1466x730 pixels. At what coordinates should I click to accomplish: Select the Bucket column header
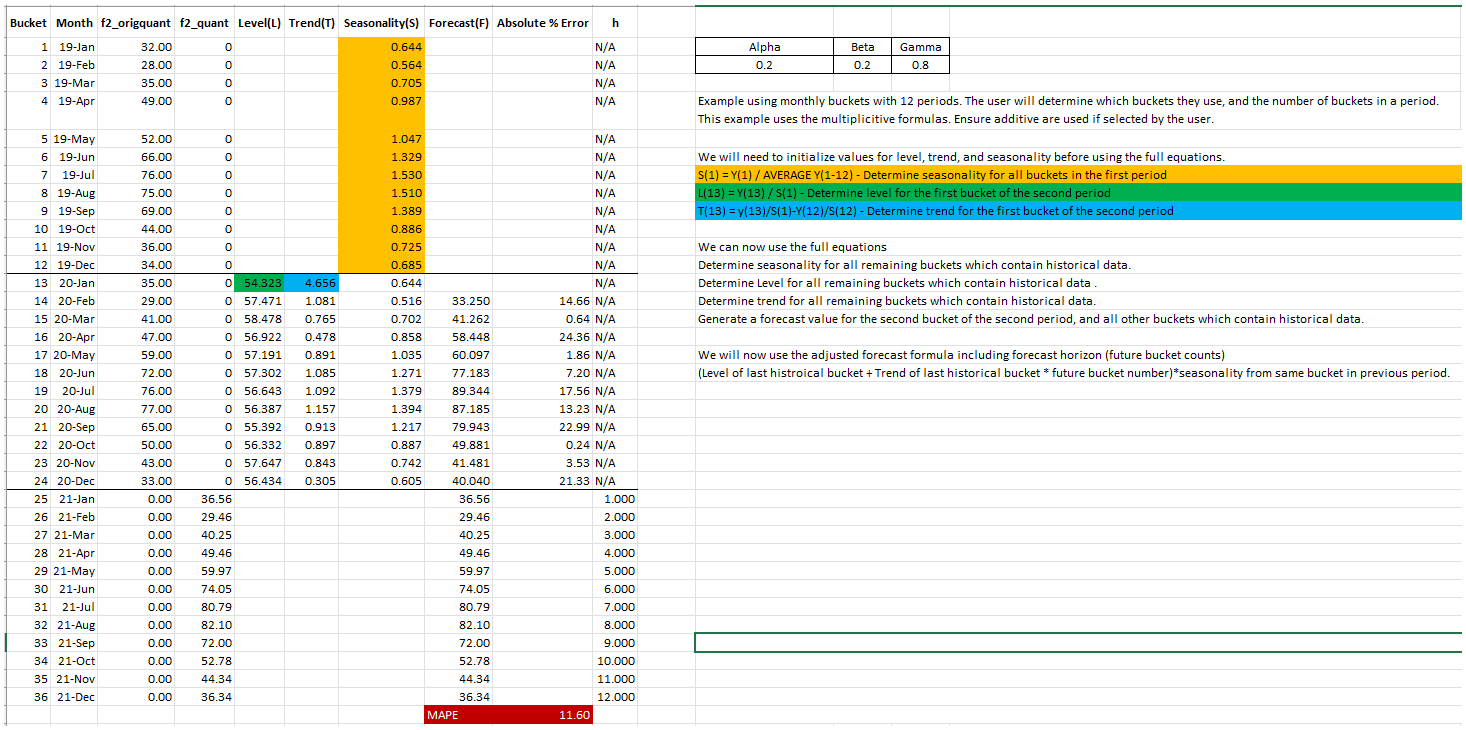pyautogui.click(x=28, y=23)
